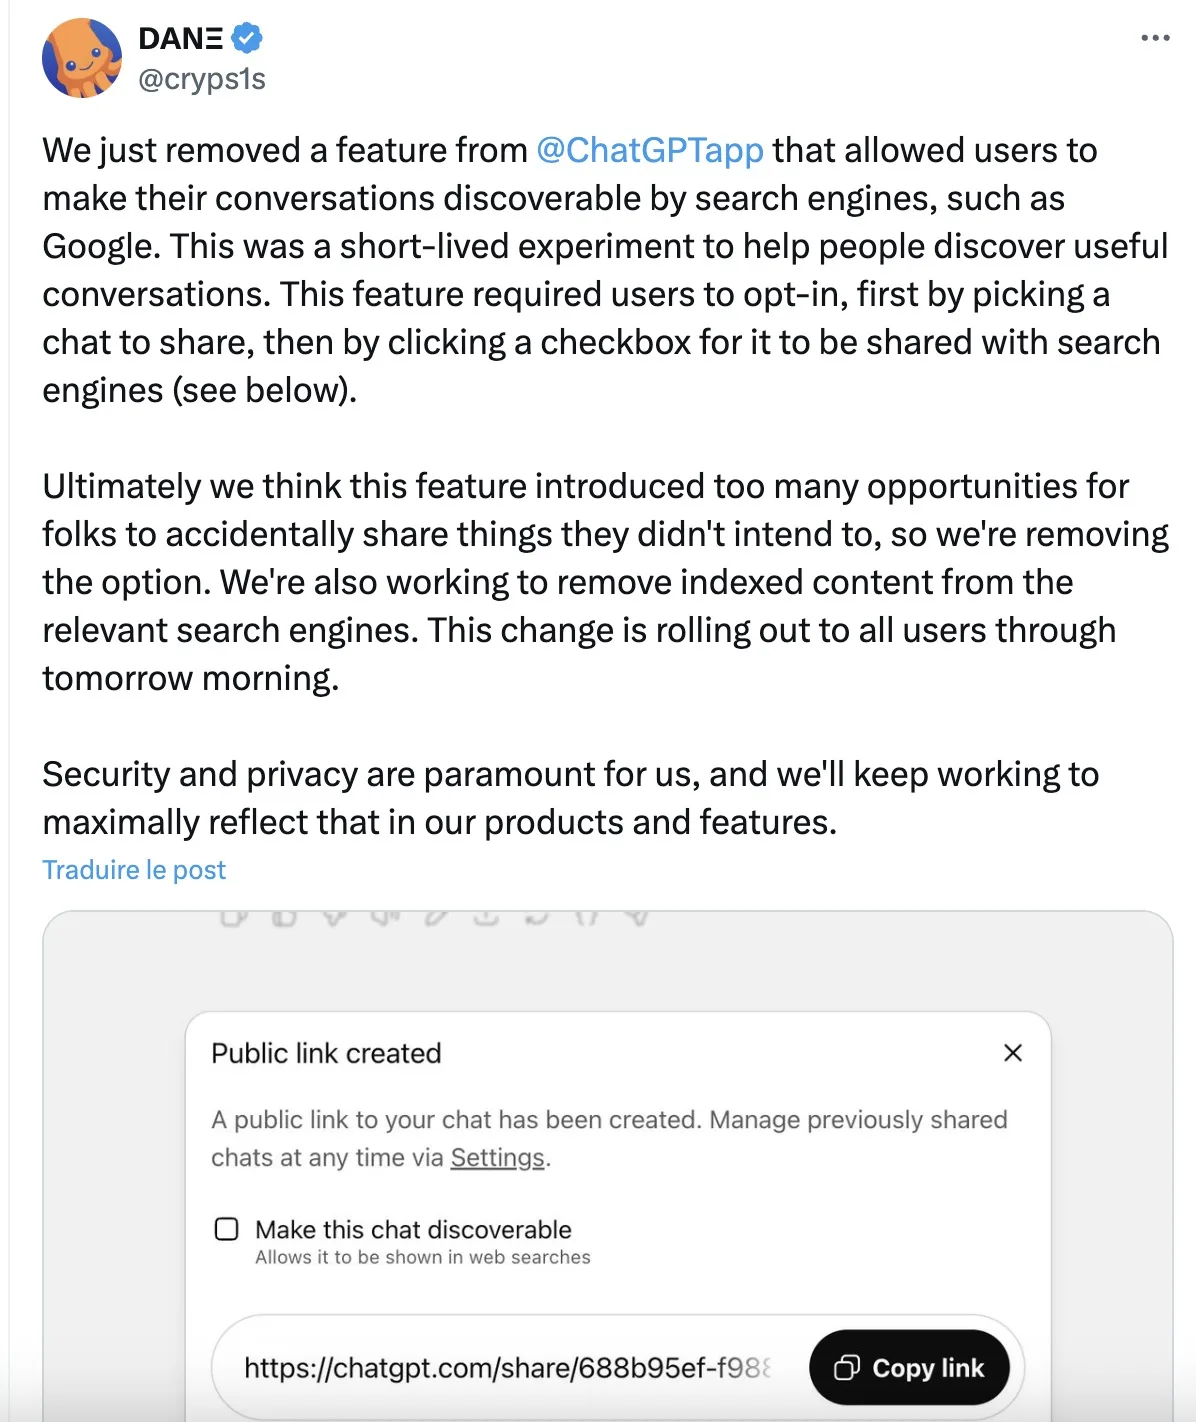Open the Settings link in the dialog

(497, 1158)
